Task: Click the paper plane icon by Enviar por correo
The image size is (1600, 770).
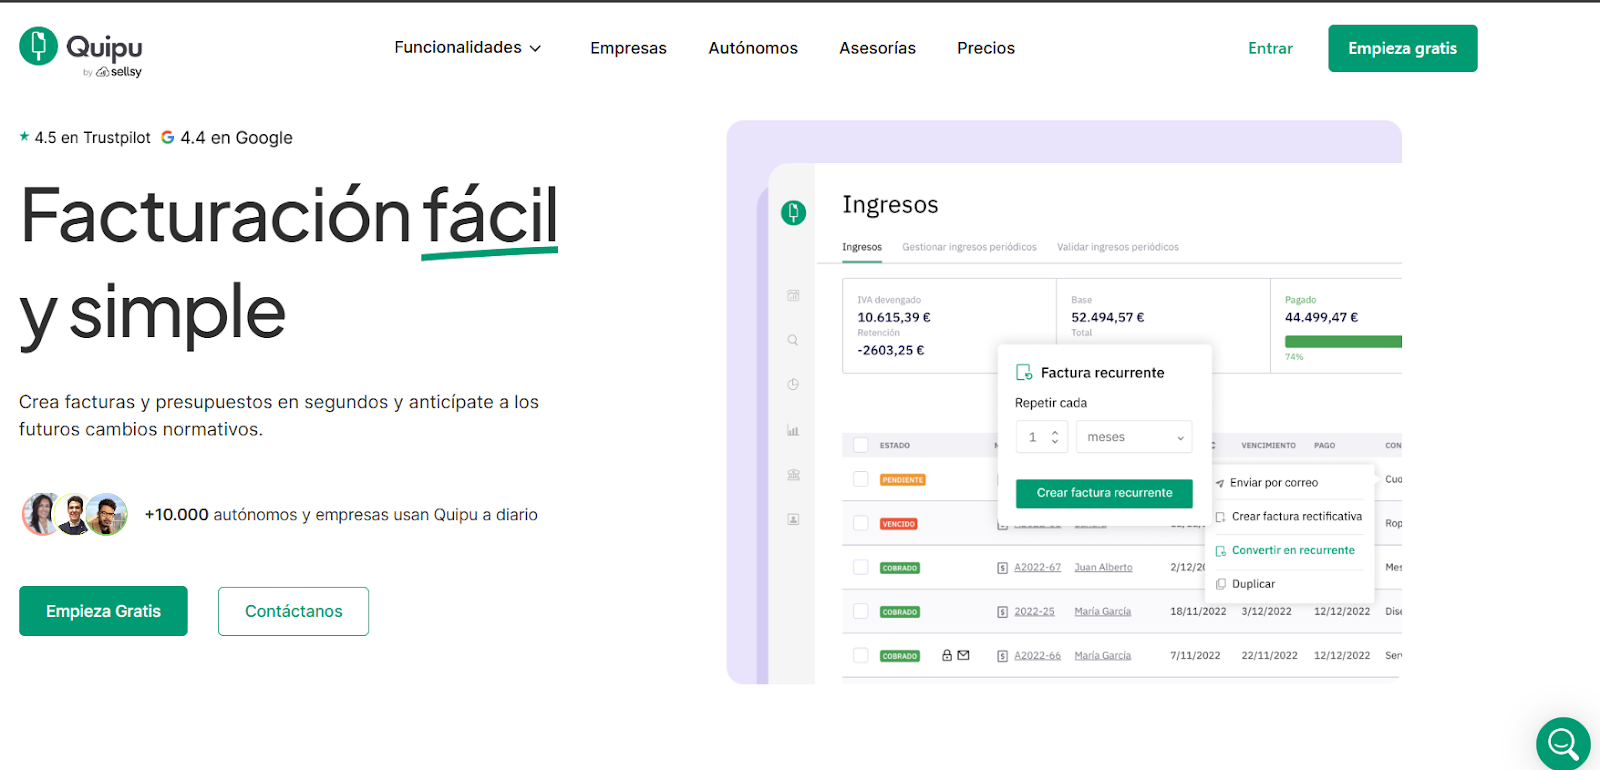Action: click(x=1220, y=483)
